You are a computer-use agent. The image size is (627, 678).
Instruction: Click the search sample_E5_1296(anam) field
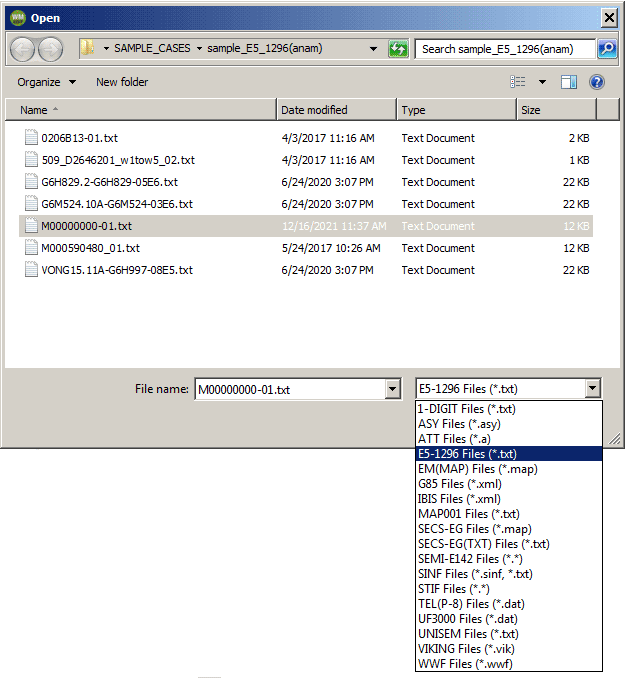pos(505,49)
